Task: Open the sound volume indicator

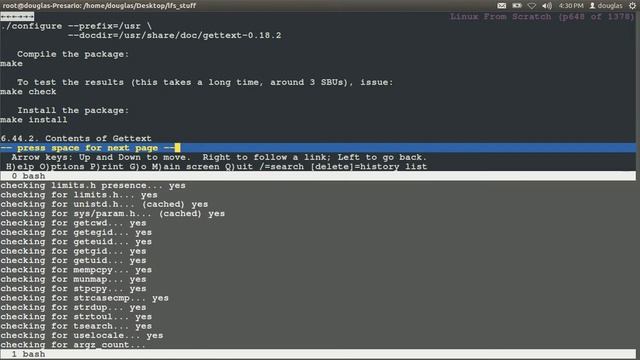Action: tap(547, 6)
